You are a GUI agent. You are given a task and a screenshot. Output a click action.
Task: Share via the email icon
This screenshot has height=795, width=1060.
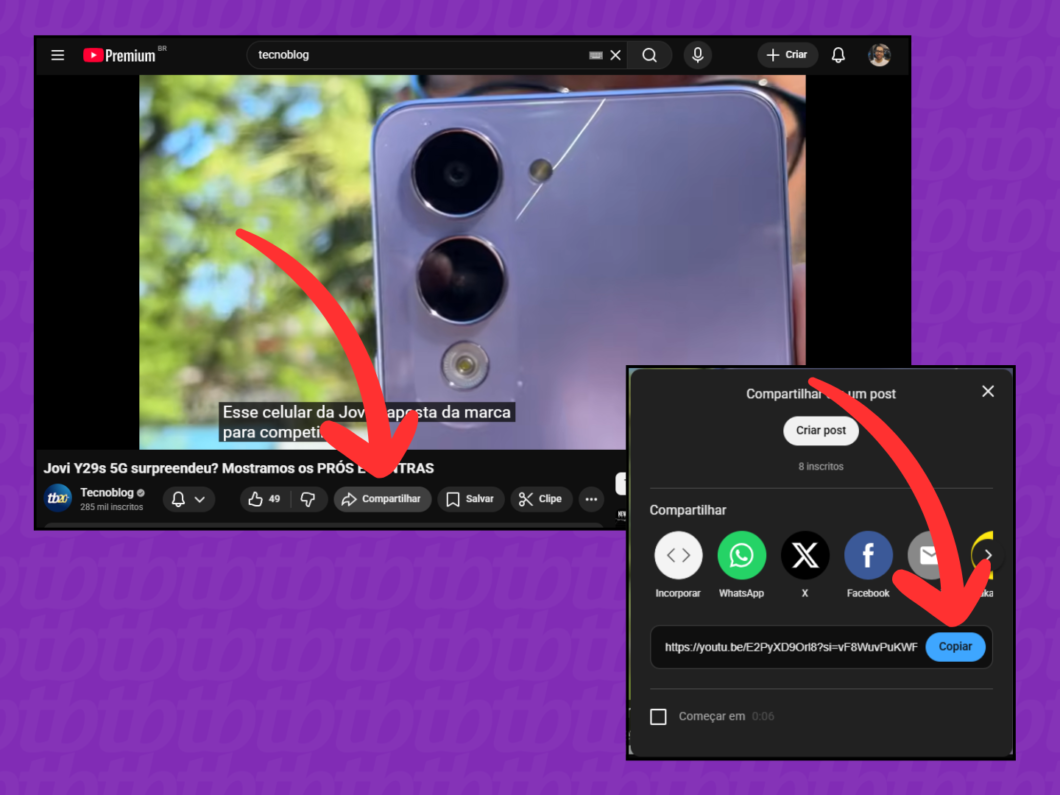(926, 555)
